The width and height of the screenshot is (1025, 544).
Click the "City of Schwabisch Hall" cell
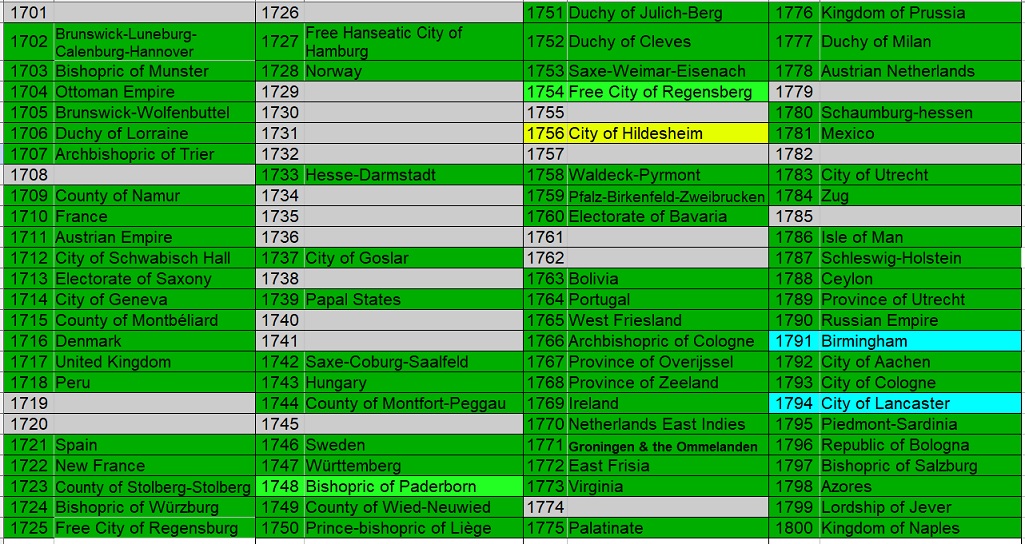pos(154,258)
